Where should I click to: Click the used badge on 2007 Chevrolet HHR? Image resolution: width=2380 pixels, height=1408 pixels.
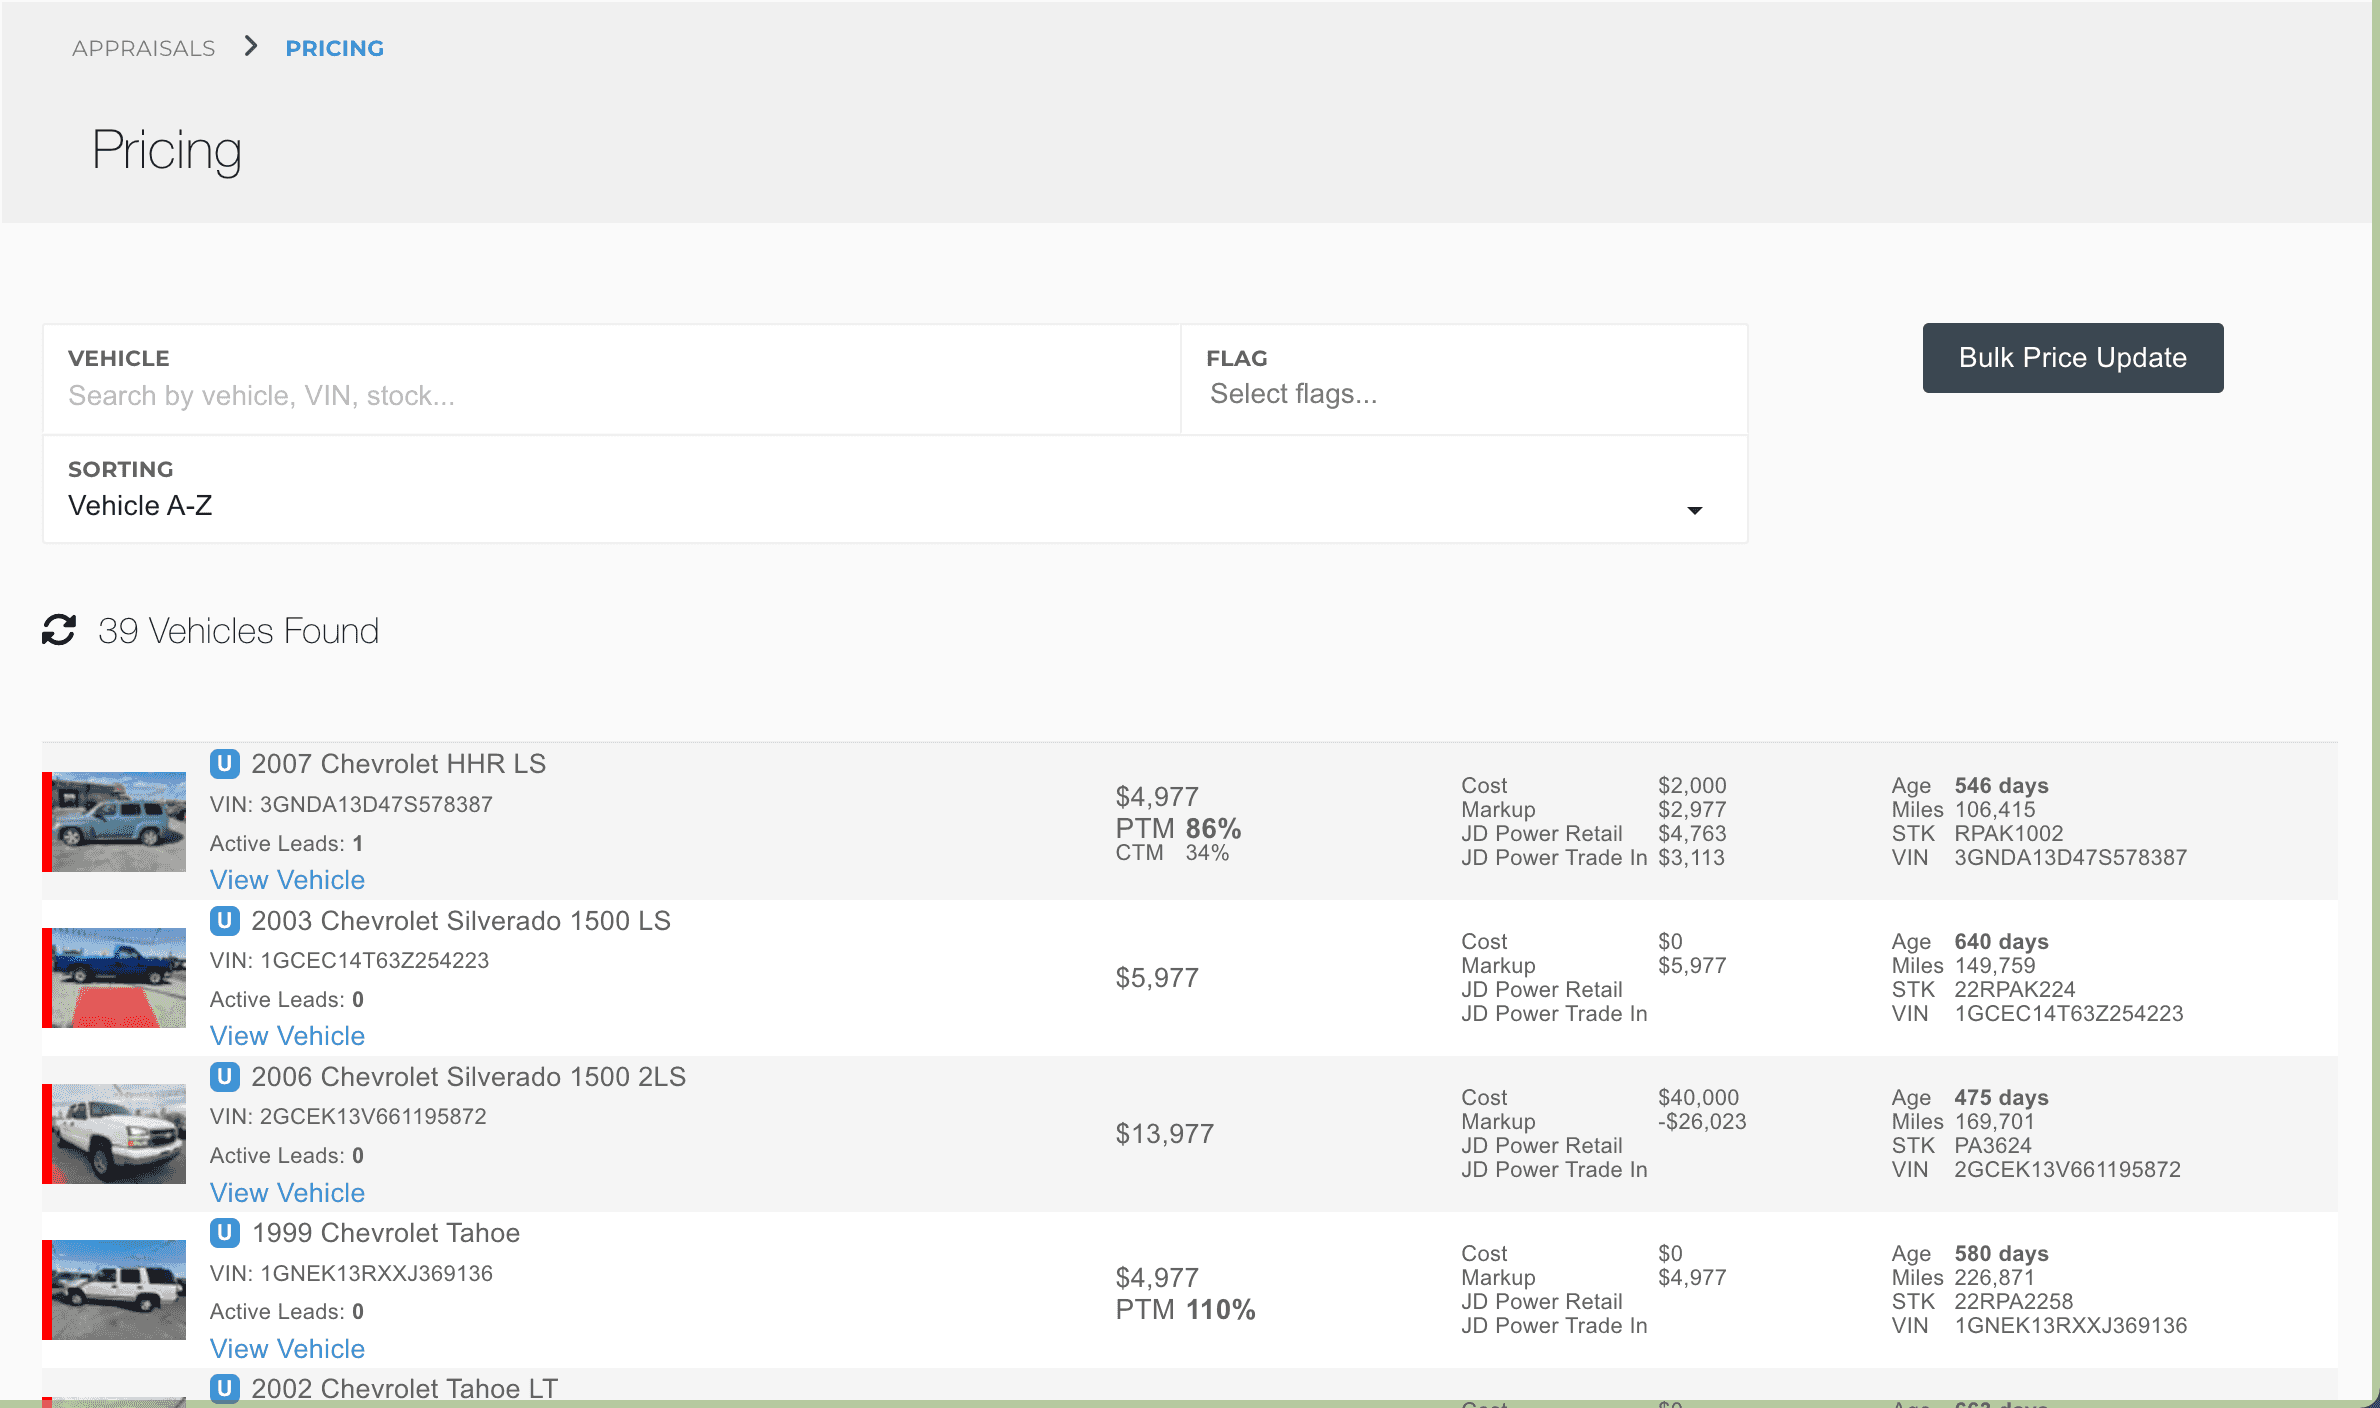click(x=224, y=764)
